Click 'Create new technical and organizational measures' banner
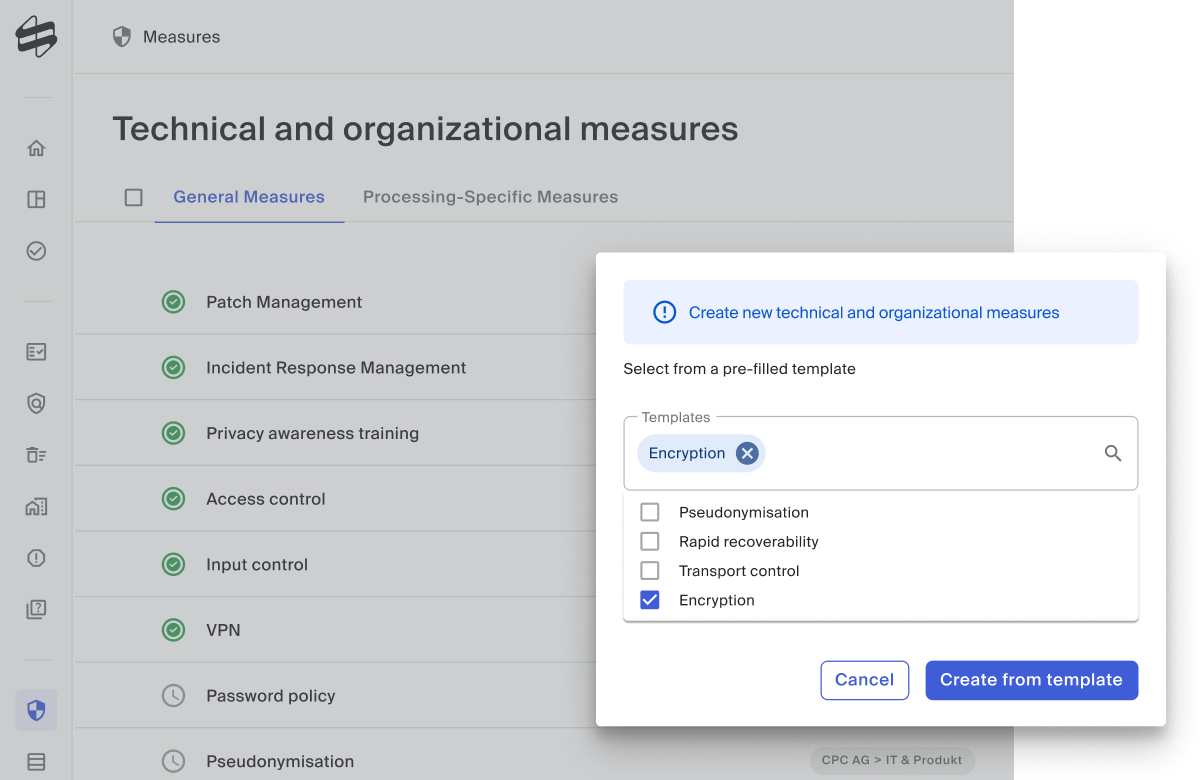 tap(880, 312)
